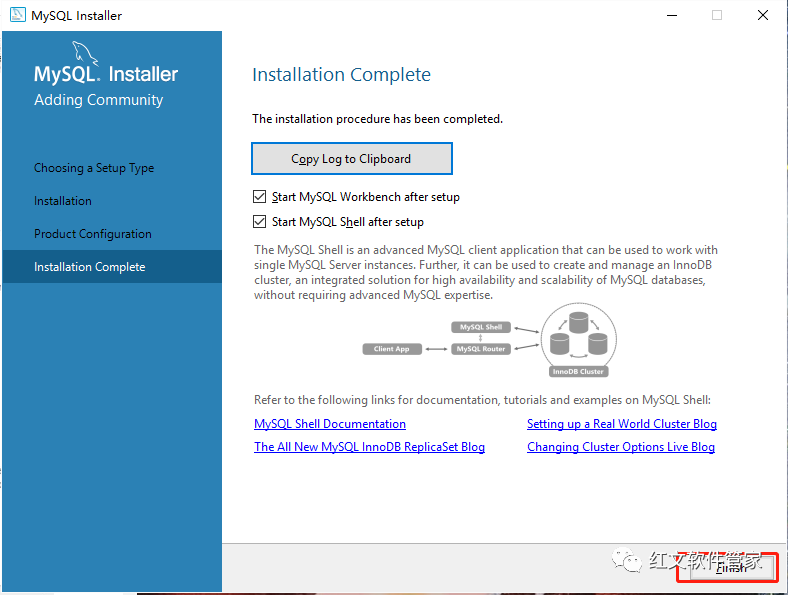The width and height of the screenshot is (788, 595).
Task: Uncheck Start MySQL Shell after setup
Action: click(x=259, y=222)
